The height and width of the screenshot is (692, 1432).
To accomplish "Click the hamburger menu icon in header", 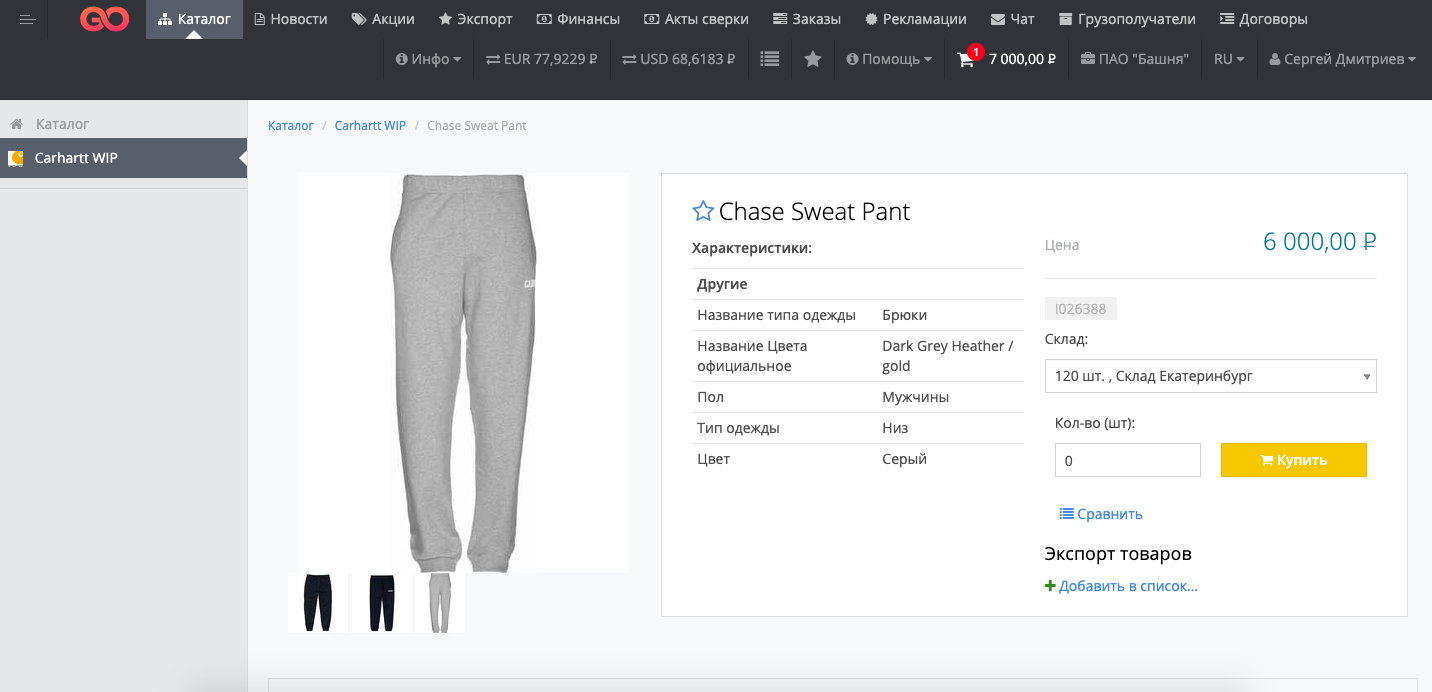I will tap(28, 20).
